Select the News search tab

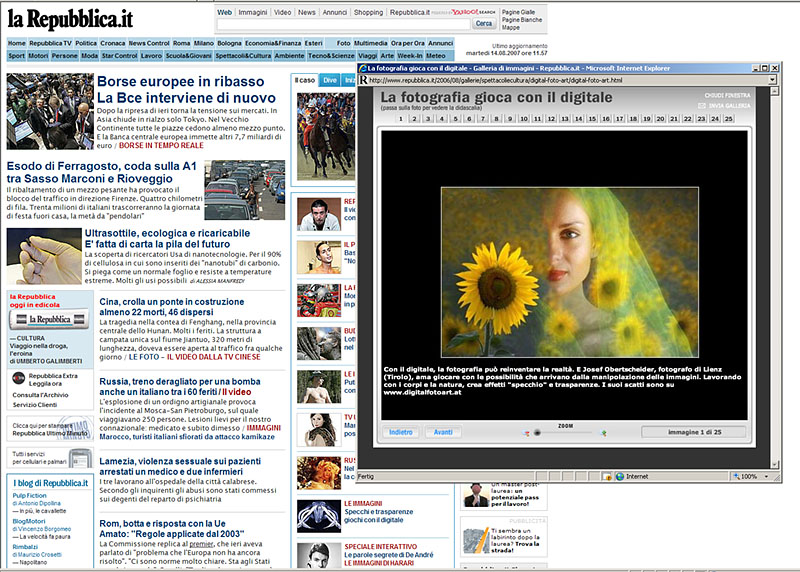pos(307,12)
